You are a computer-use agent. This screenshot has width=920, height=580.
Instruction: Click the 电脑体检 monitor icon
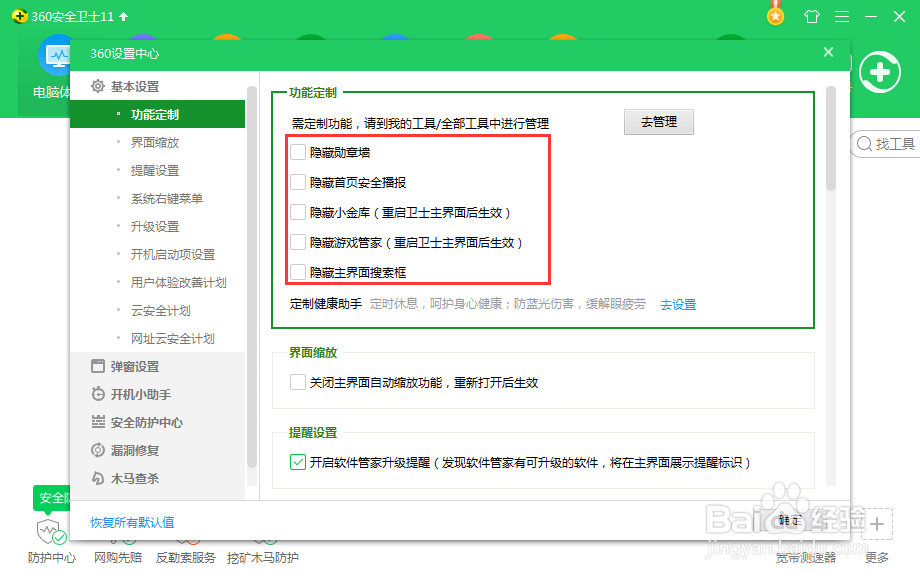(x=57, y=56)
